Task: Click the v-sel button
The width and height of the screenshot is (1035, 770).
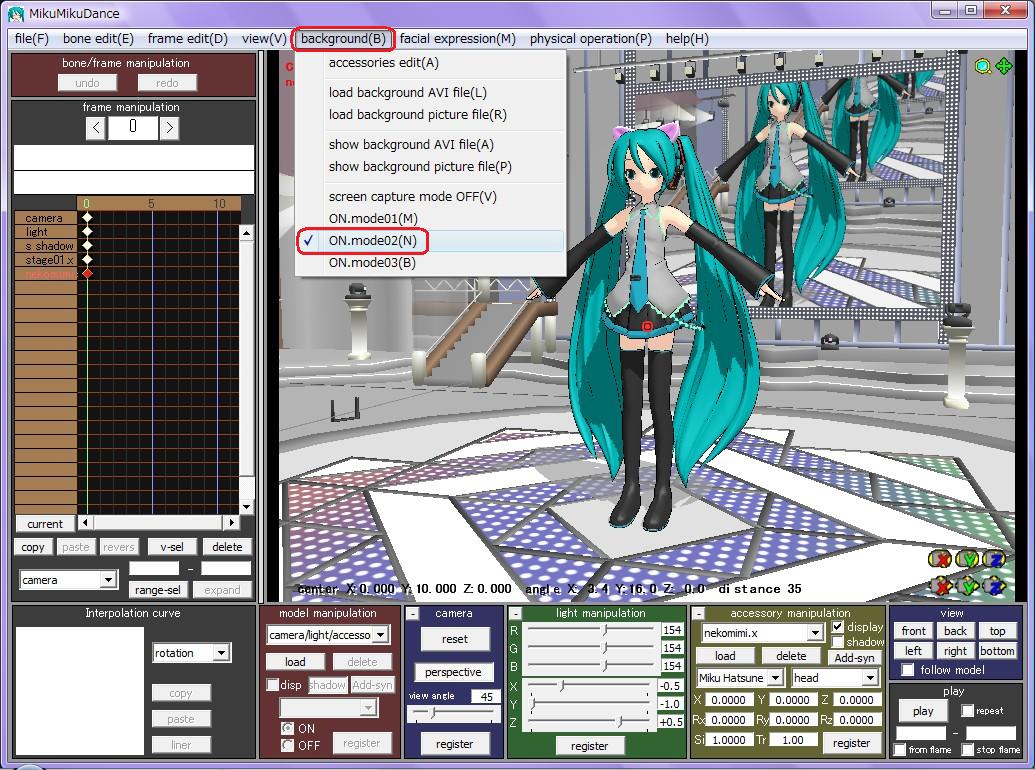Action: [x=172, y=546]
